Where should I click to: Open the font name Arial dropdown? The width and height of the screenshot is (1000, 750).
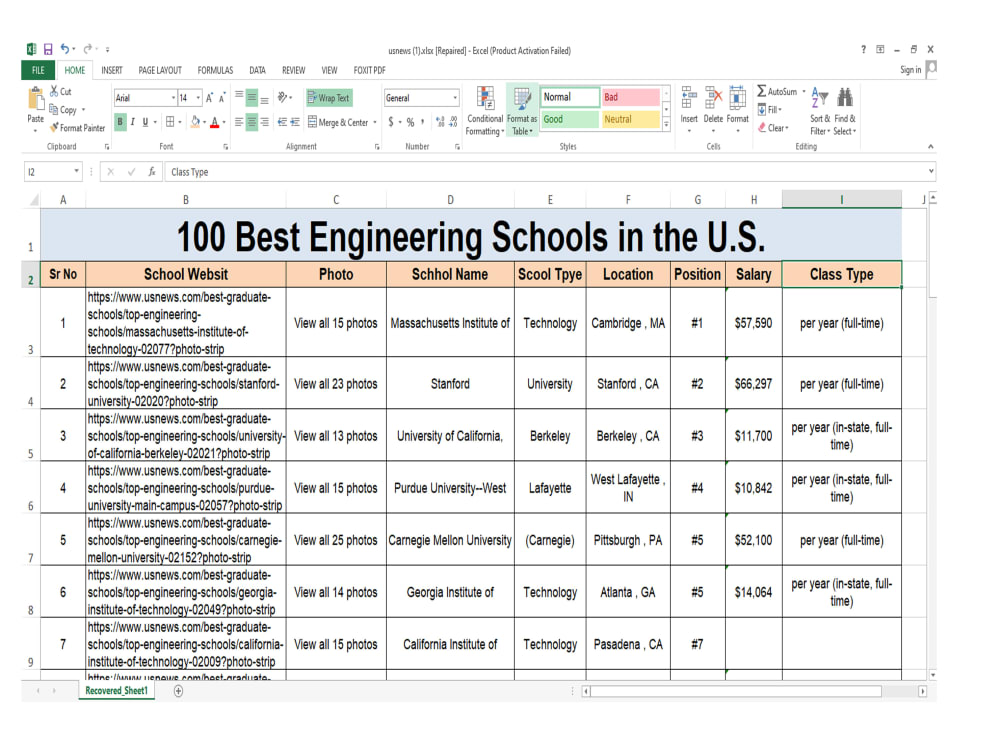173,98
